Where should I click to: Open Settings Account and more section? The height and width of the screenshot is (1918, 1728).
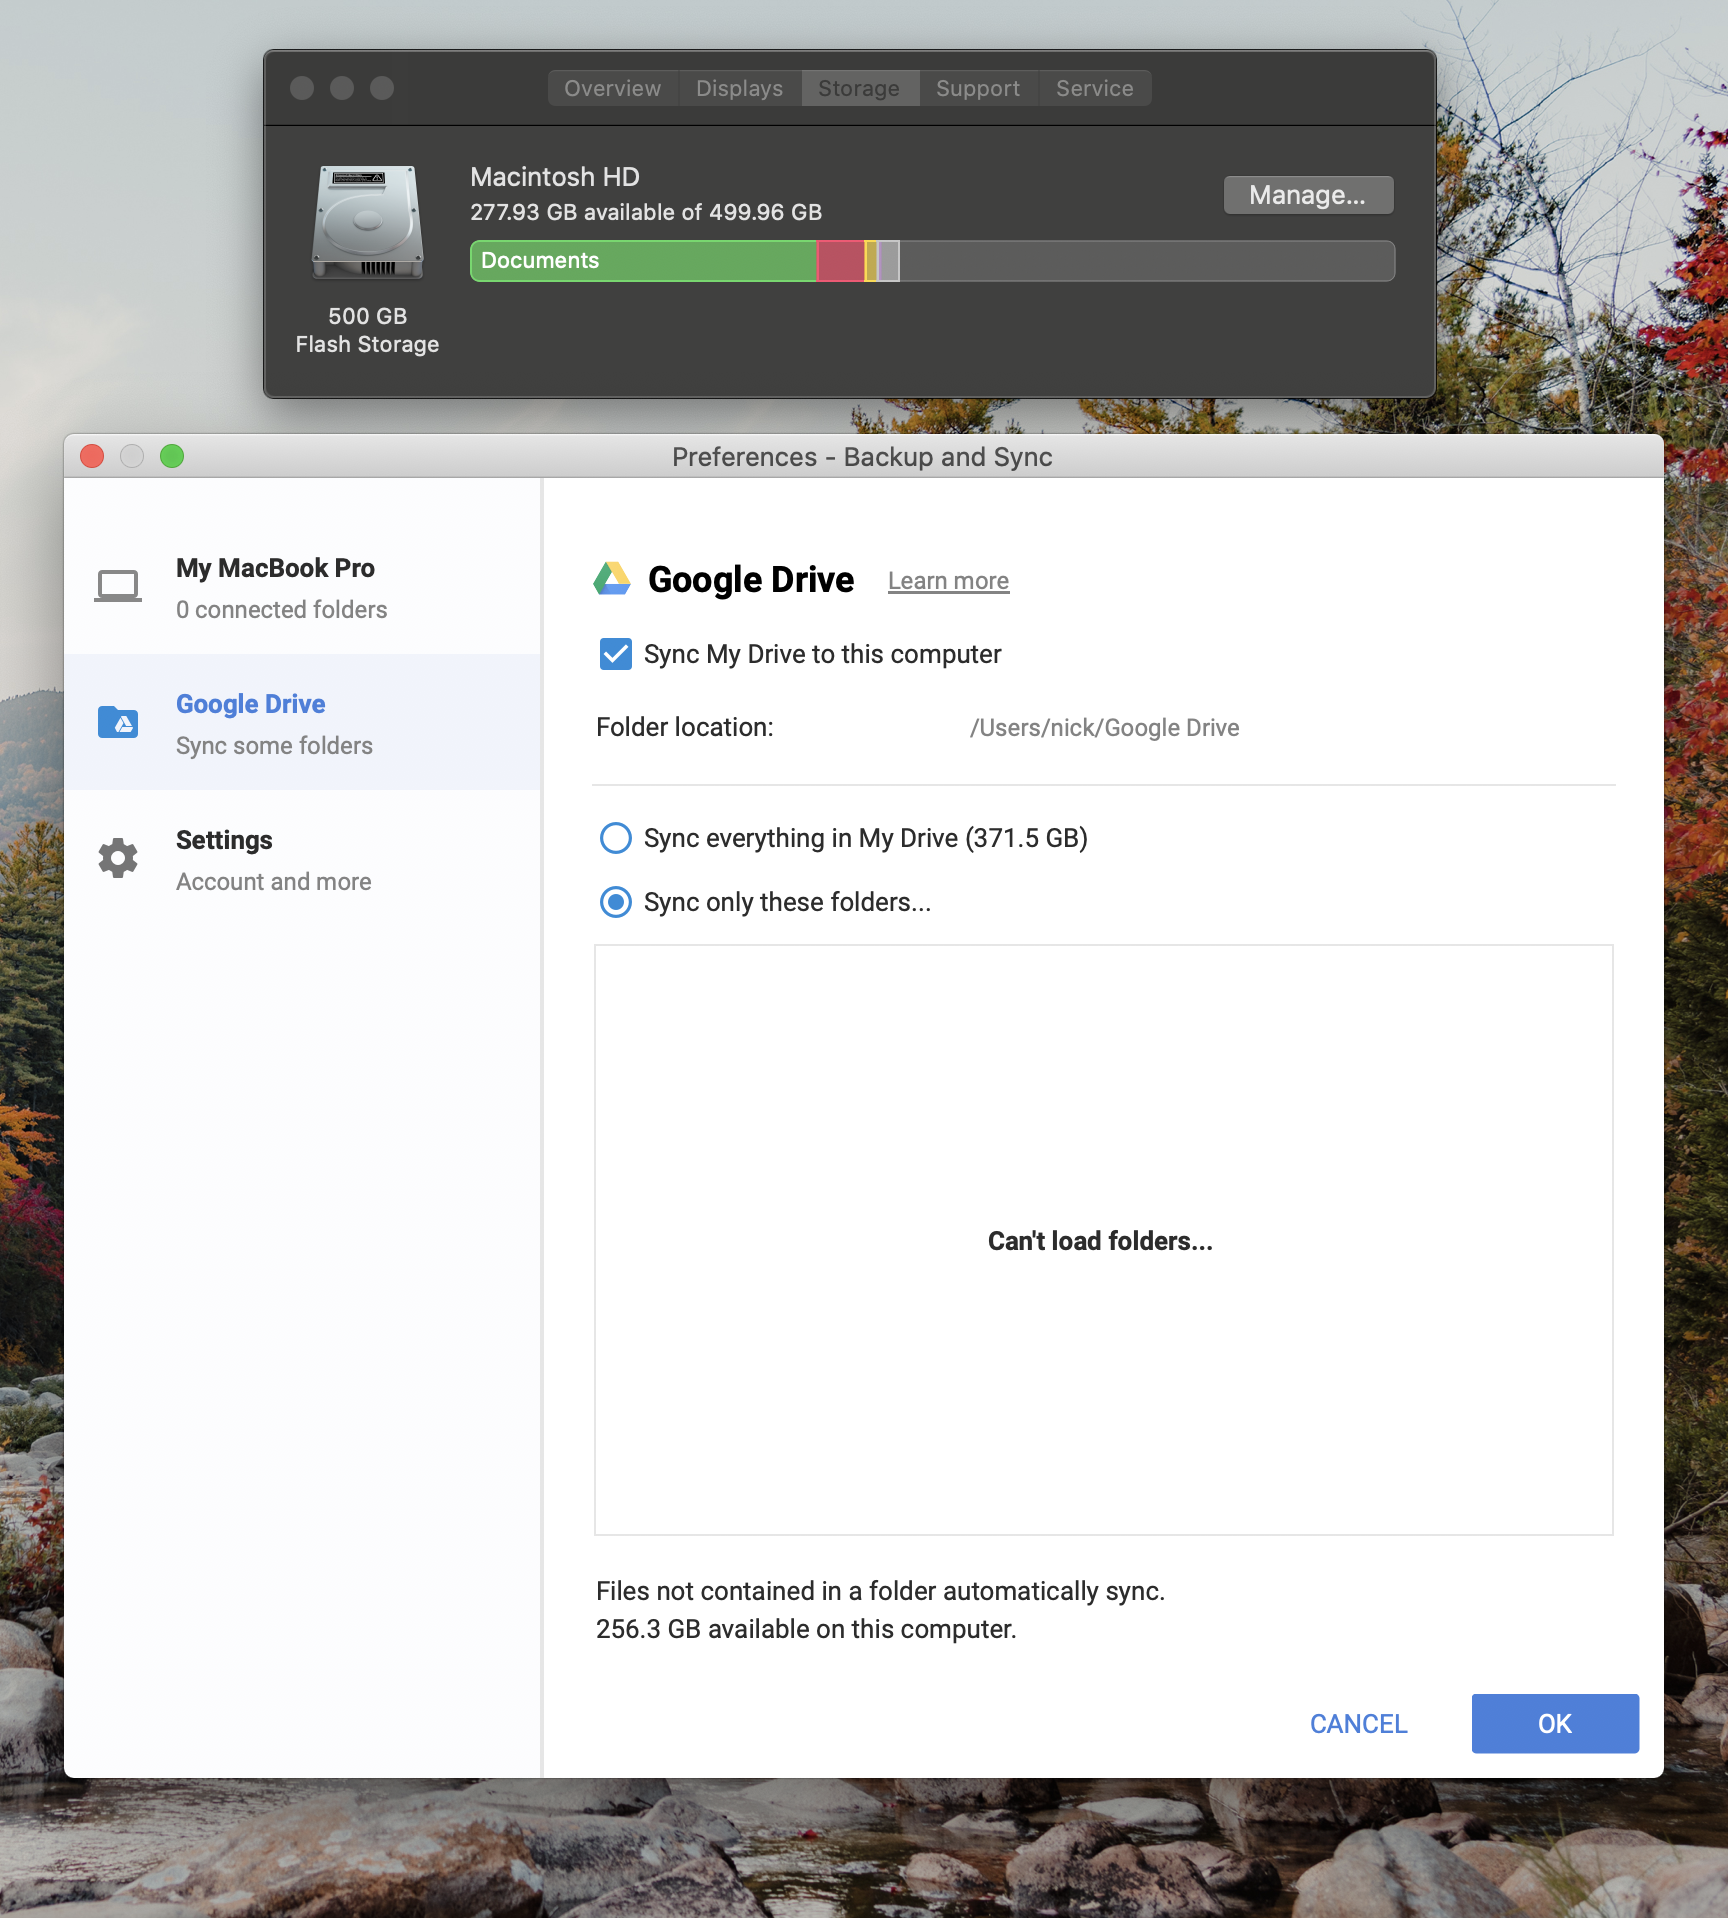[x=303, y=859]
